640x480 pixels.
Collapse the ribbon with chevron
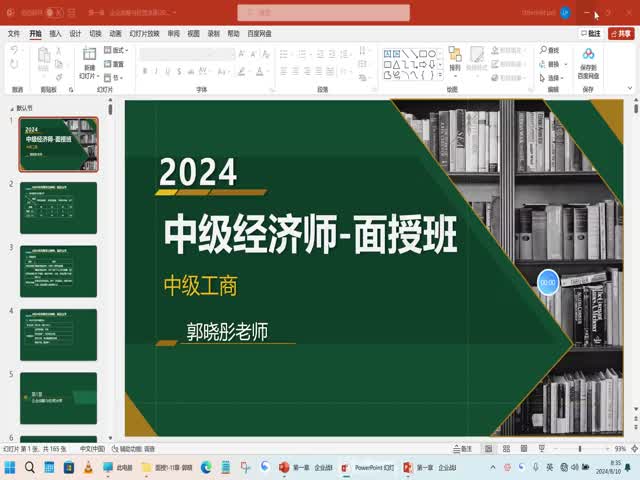coord(630,88)
